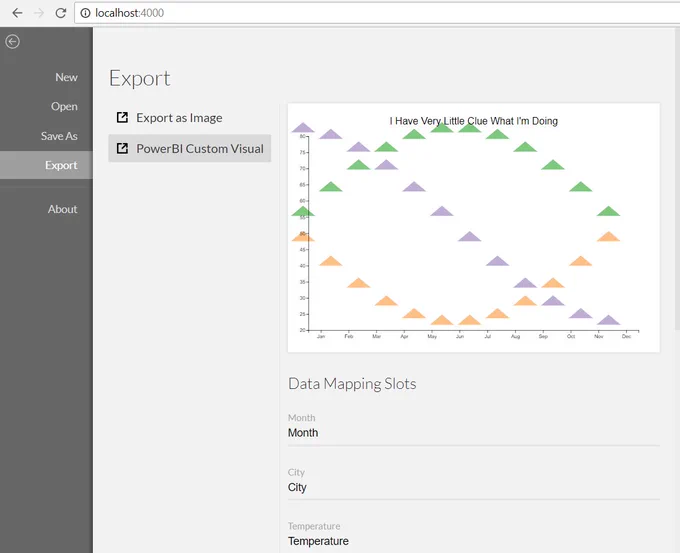The height and width of the screenshot is (553, 680).
Task: Click the chart preview thumbnail
Action: (474, 228)
